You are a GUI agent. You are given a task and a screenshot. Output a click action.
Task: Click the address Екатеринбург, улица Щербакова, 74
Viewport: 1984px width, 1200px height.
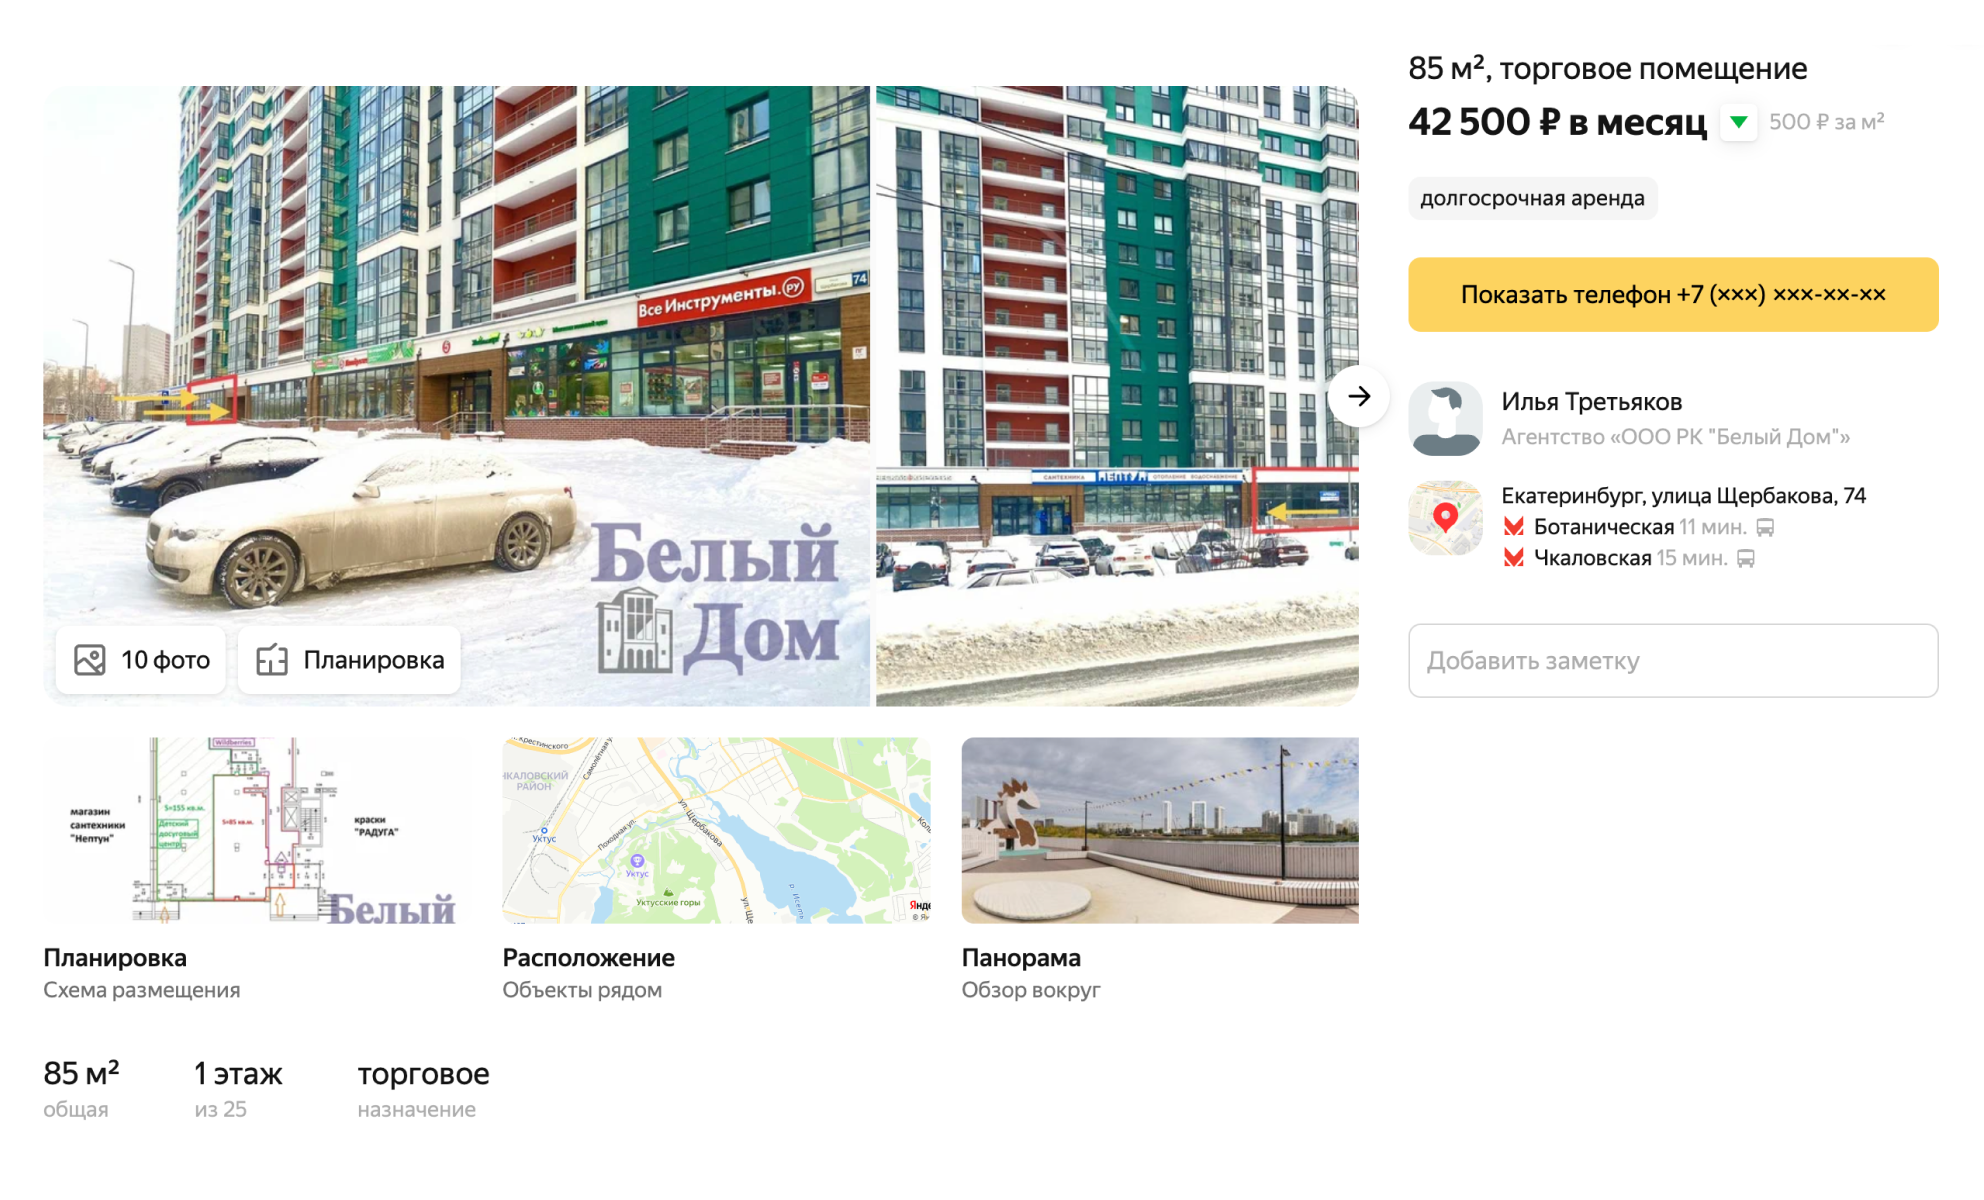coord(1684,496)
